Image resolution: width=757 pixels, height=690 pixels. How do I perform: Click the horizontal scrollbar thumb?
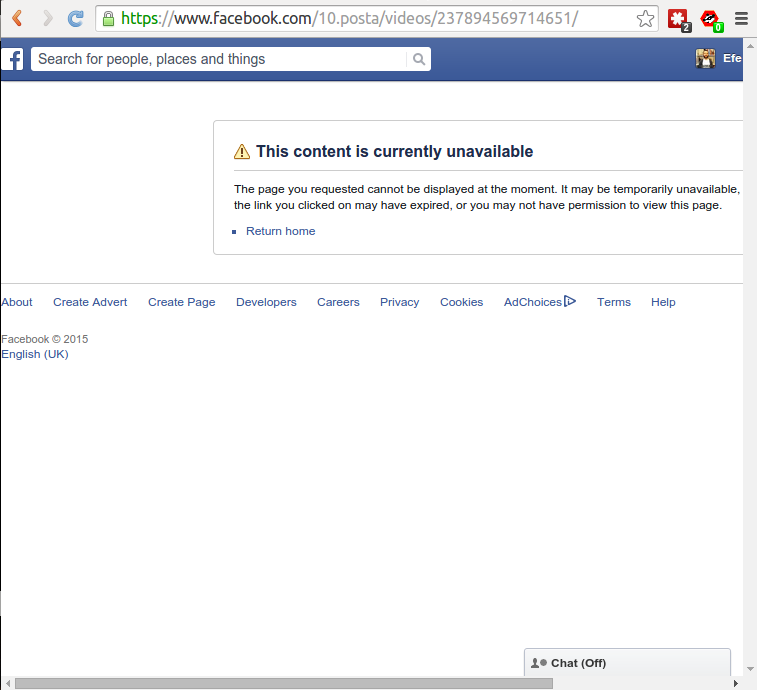pyautogui.click(x=284, y=683)
